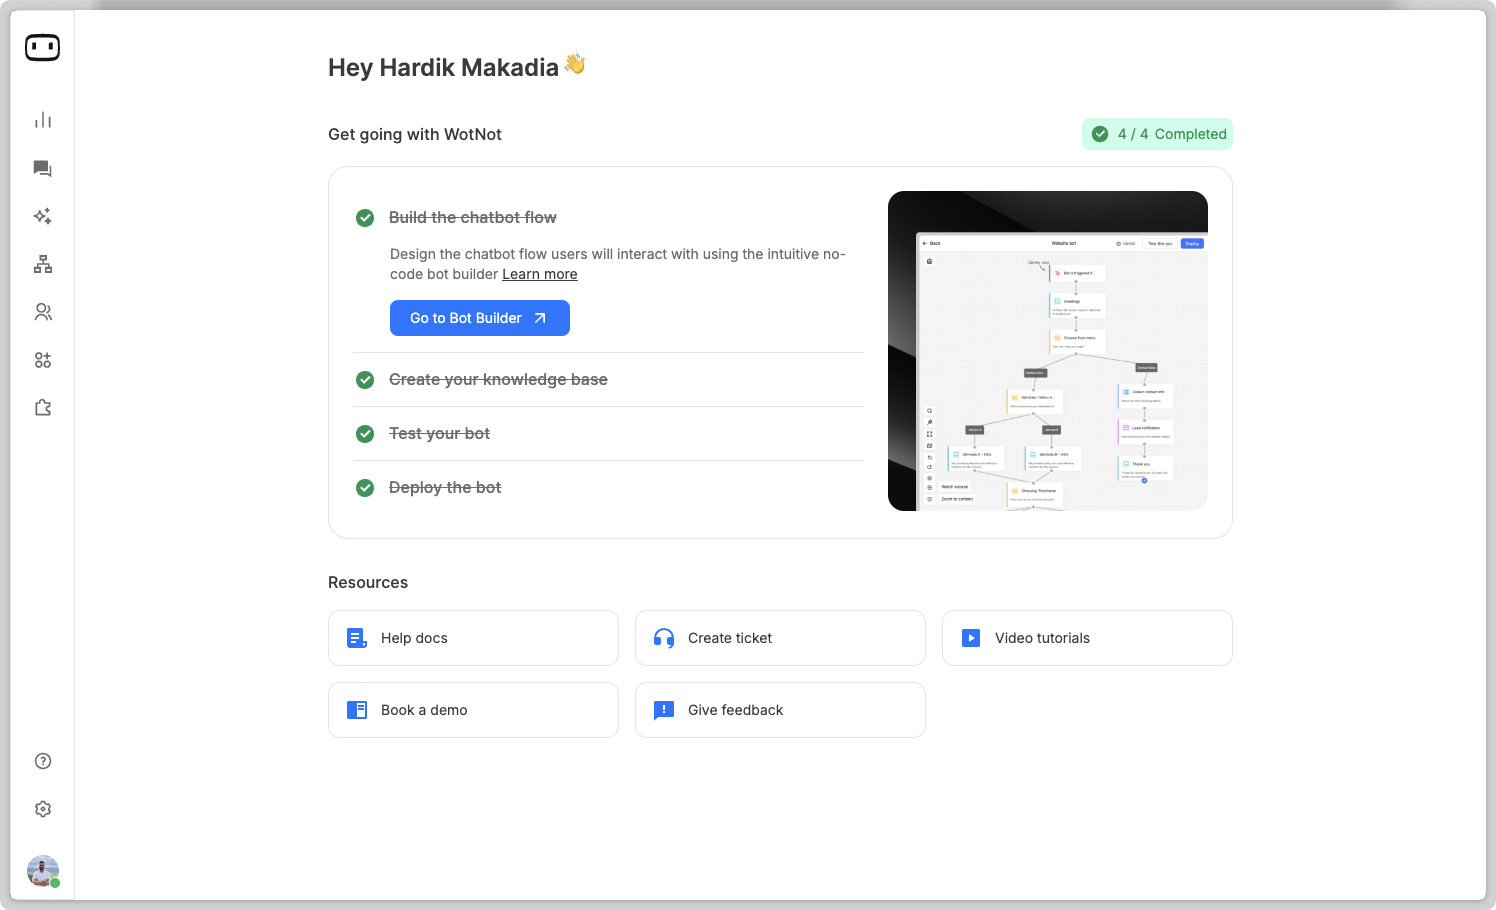Click the Book a demo icon
Viewport: 1496px width, 910px height.
pos(357,710)
